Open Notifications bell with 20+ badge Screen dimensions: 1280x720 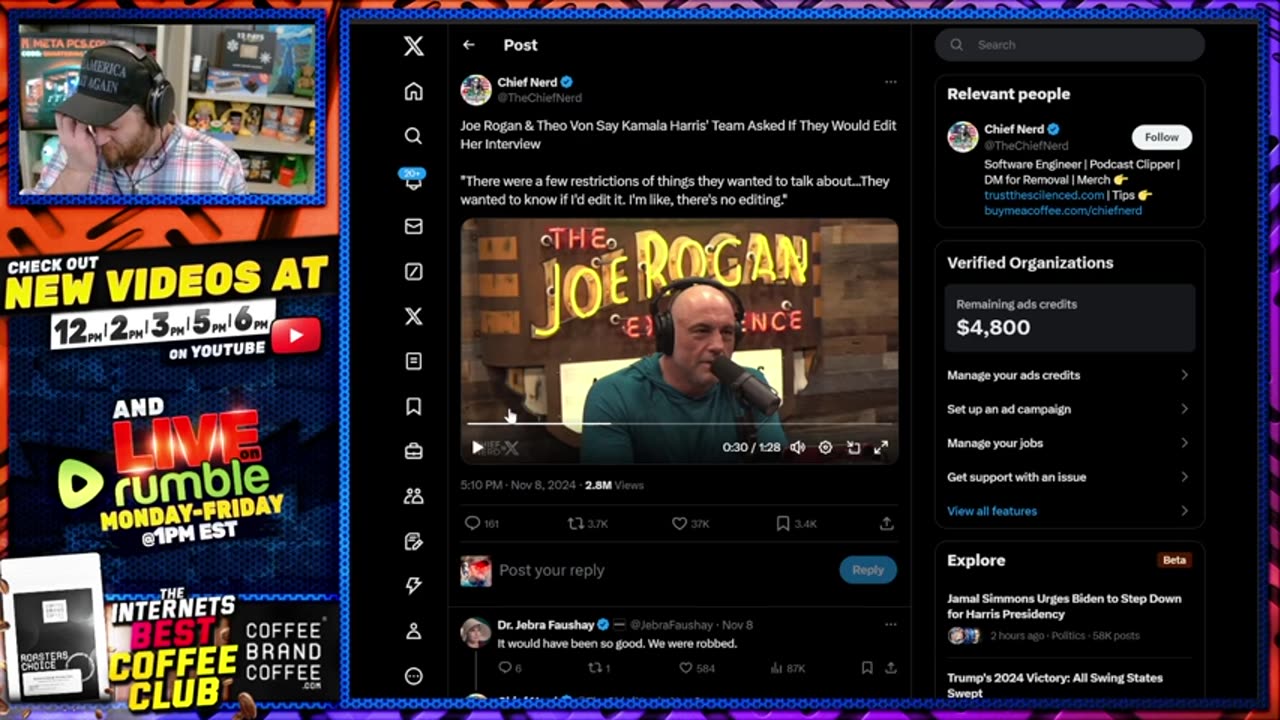pos(414,180)
